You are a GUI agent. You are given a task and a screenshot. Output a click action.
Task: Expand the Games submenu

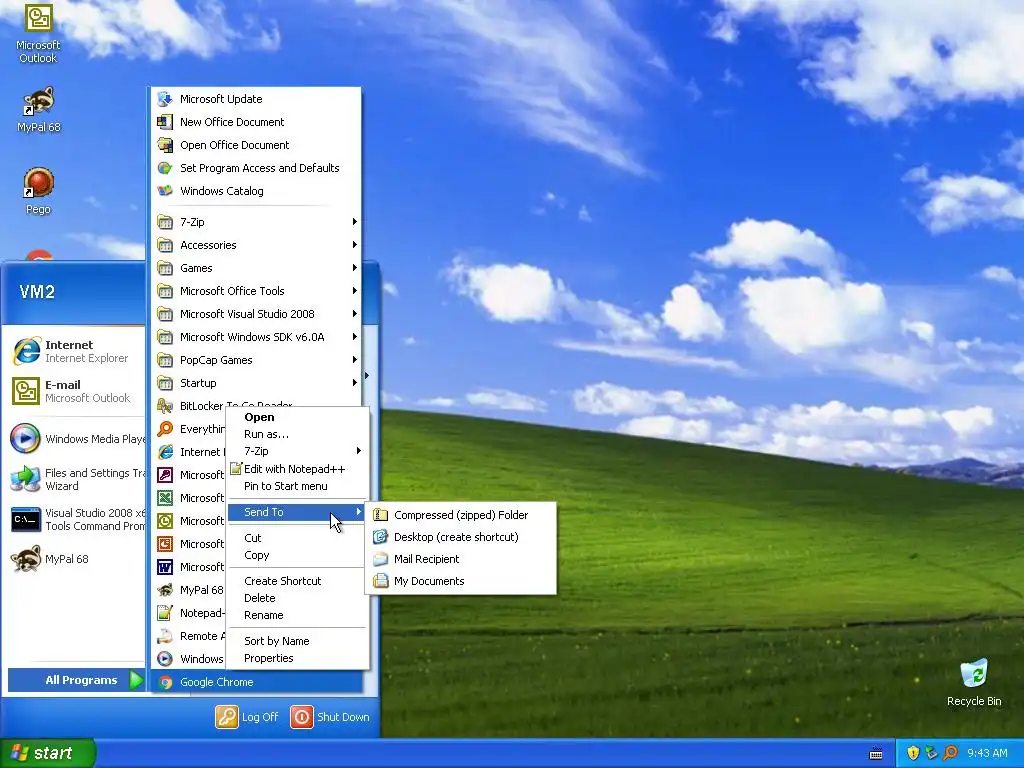coord(256,268)
